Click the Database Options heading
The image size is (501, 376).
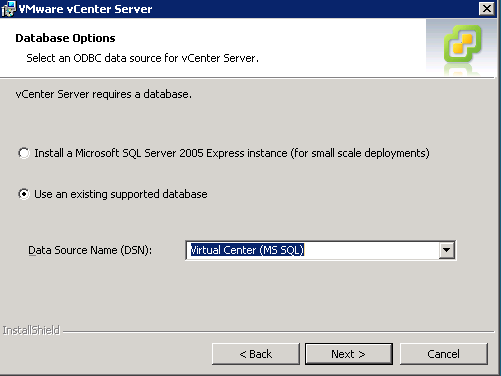[x=65, y=38]
